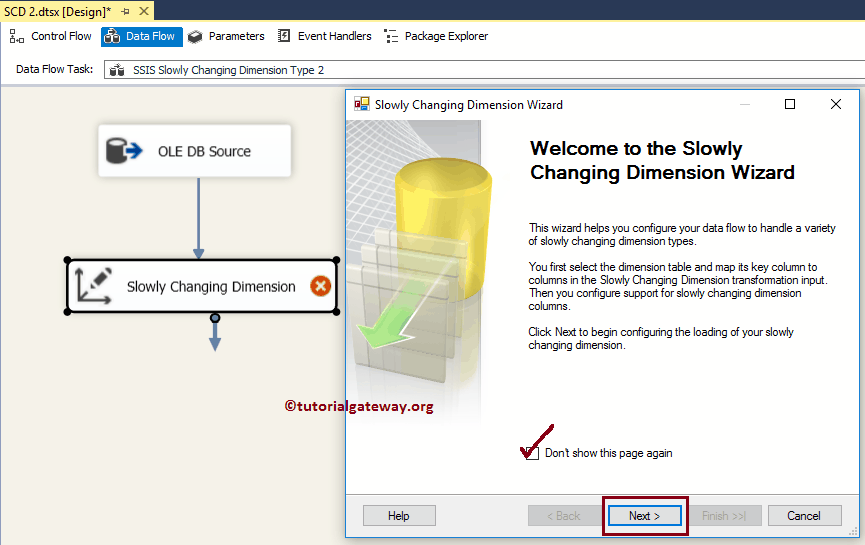This screenshot has width=865, height=545.
Task: Click the Parameters tab icon
Action: 195,37
